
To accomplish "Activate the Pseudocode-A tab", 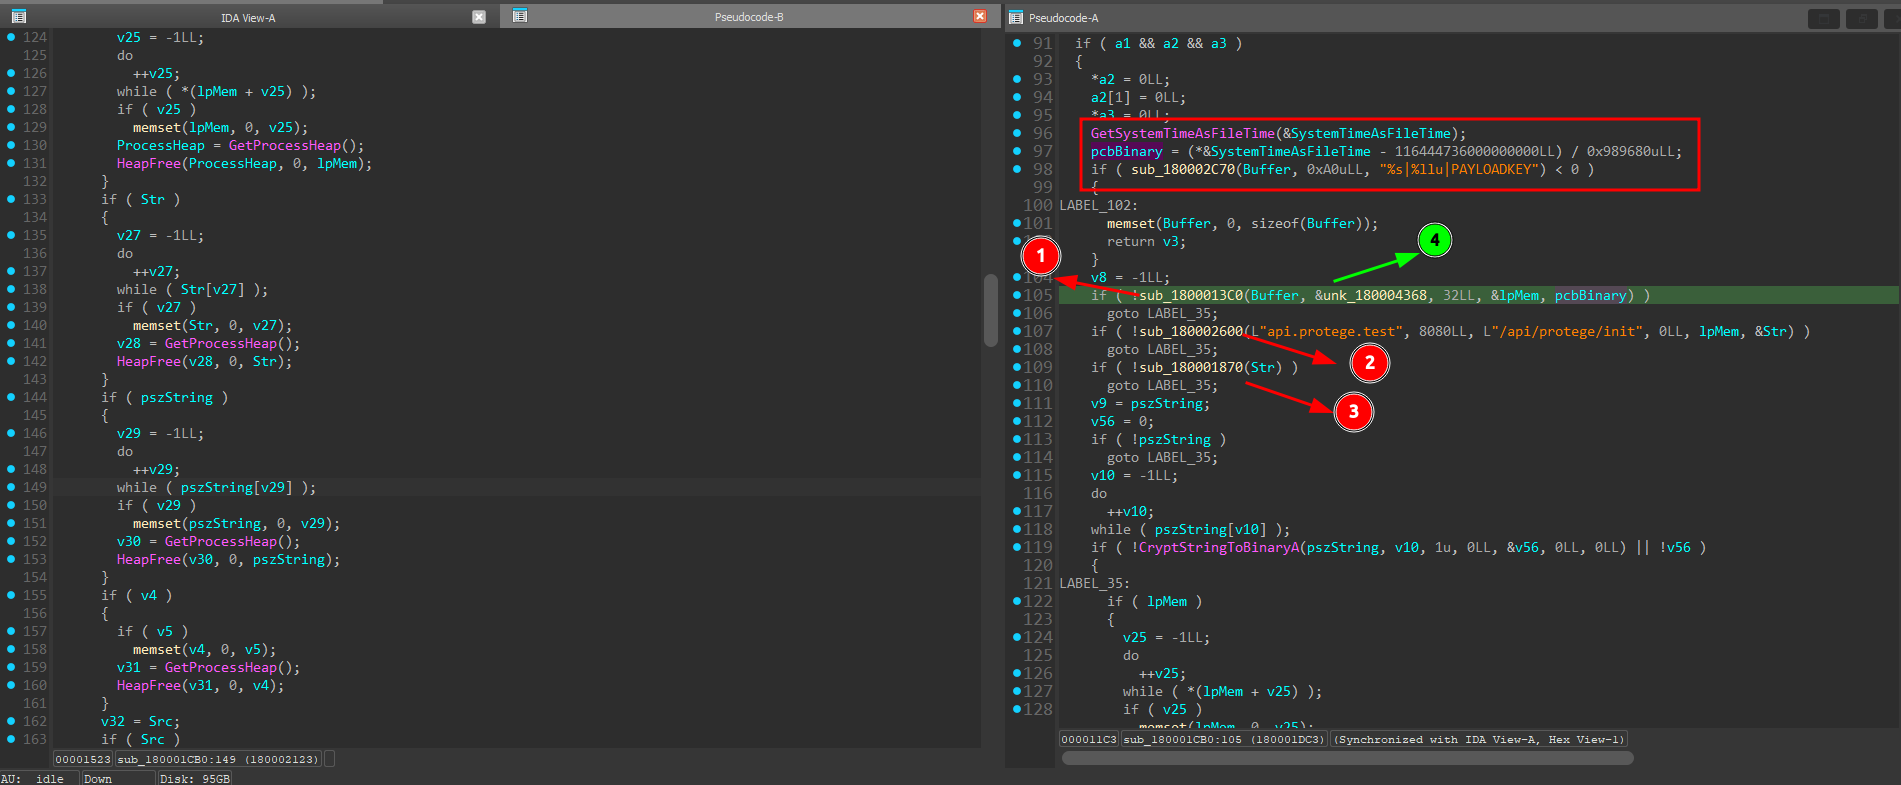I will 1063,18.
